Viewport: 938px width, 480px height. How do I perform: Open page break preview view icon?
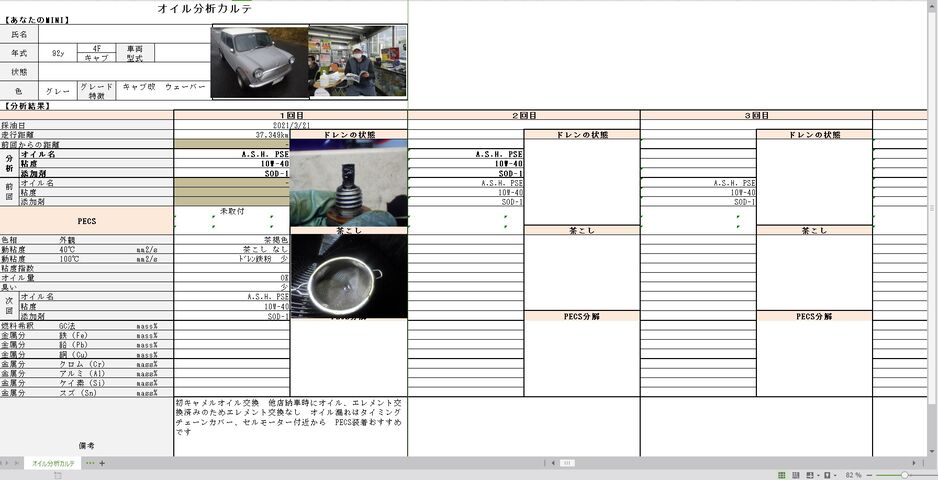pyautogui.click(x=809, y=475)
